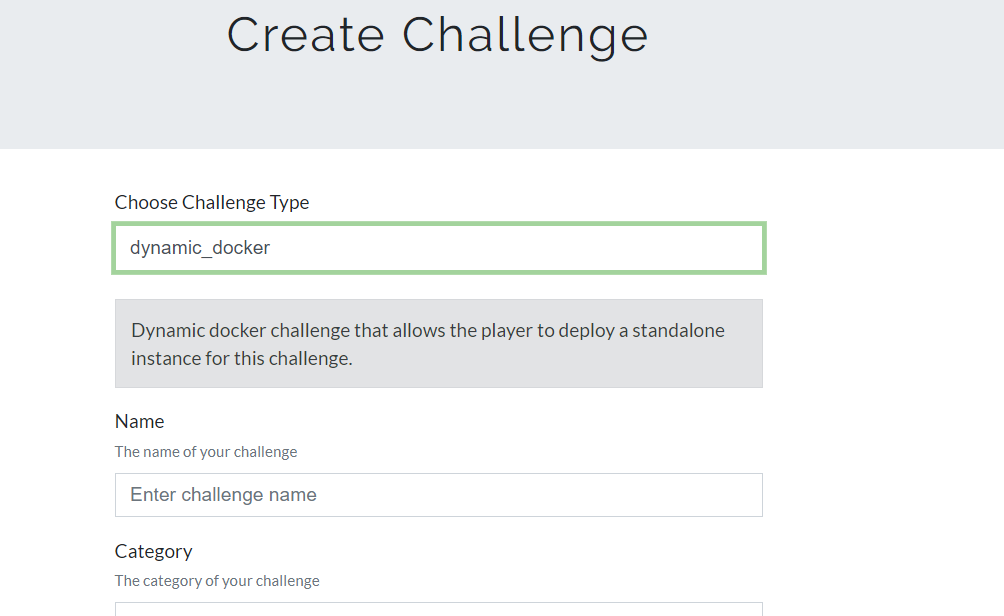Click the dynamic docker description box
Viewport: 1004px width, 616px height.
point(439,343)
